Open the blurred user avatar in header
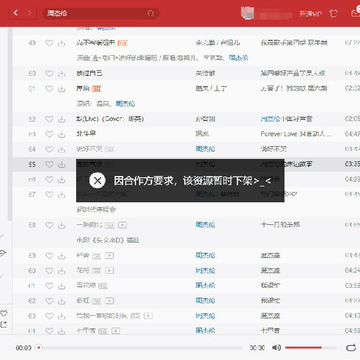Image resolution: width=360 pixels, height=360 pixels. [247, 13]
